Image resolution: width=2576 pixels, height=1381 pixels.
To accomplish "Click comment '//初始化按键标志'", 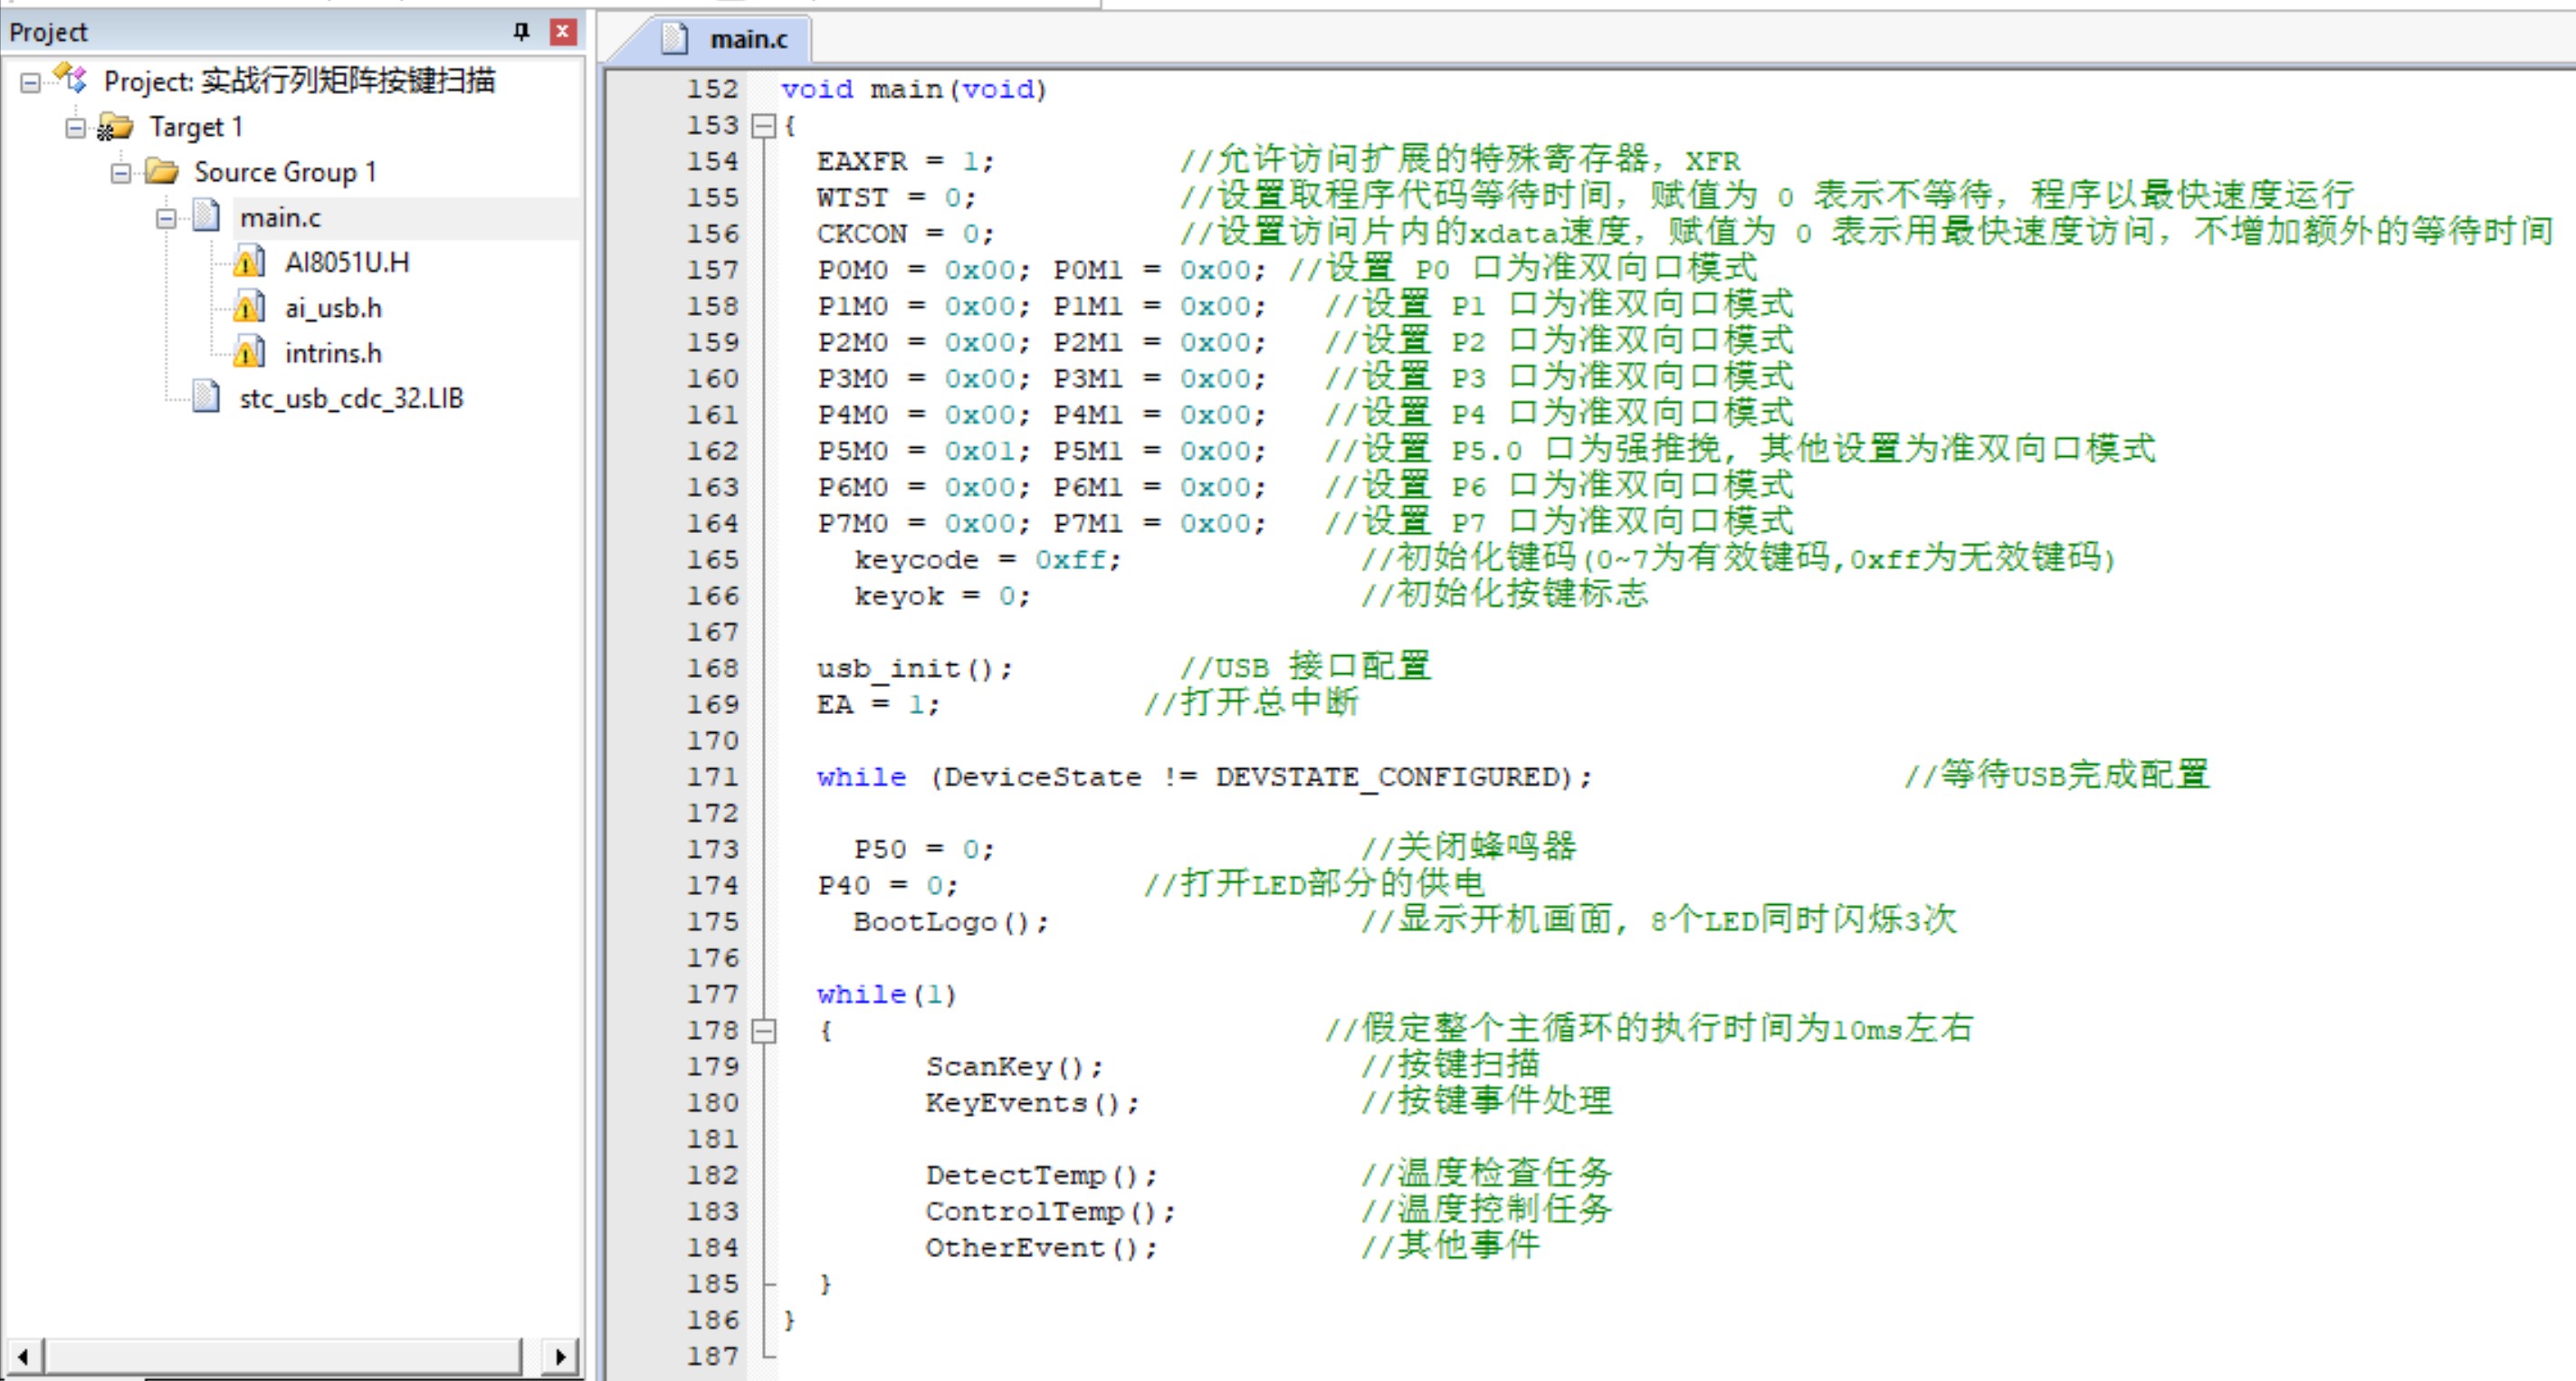I will pos(1504,594).
